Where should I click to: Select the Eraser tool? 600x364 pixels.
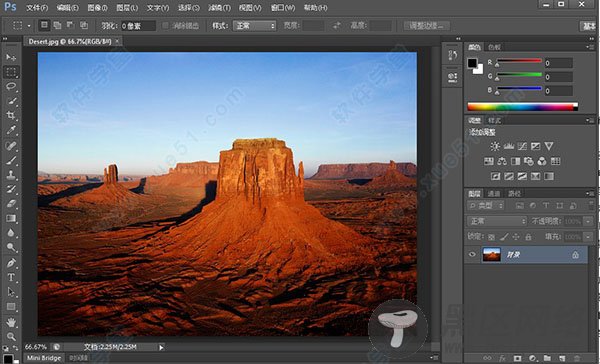point(11,204)
